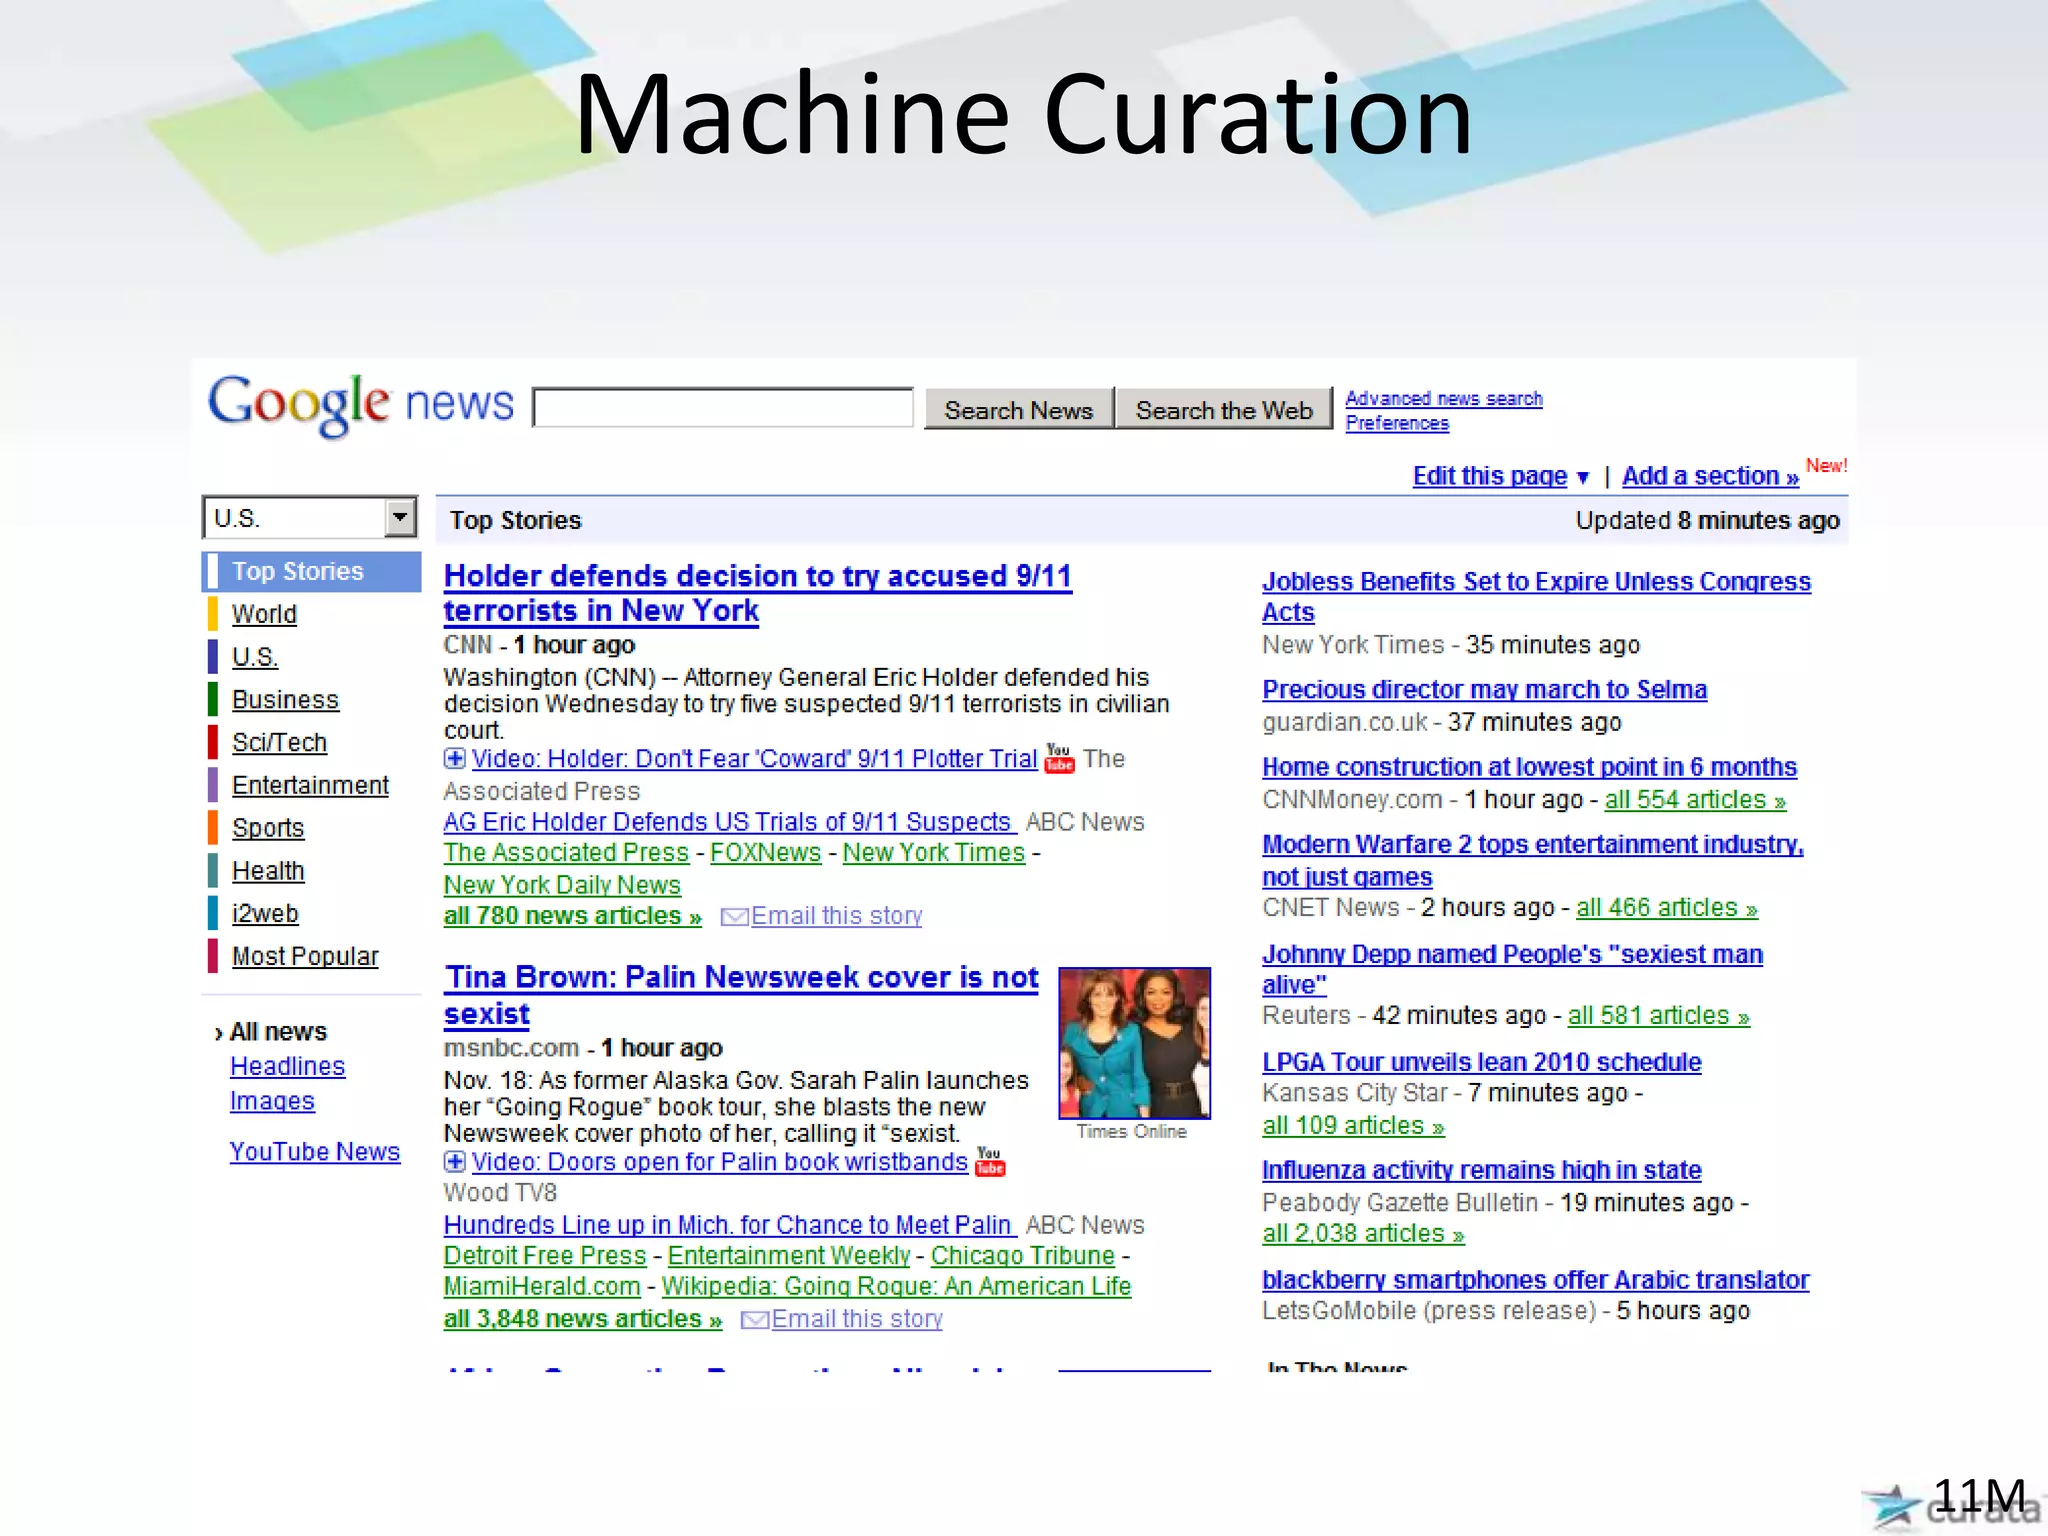
Task: Open Home construction at lowest point headline
Action: 1529,767
